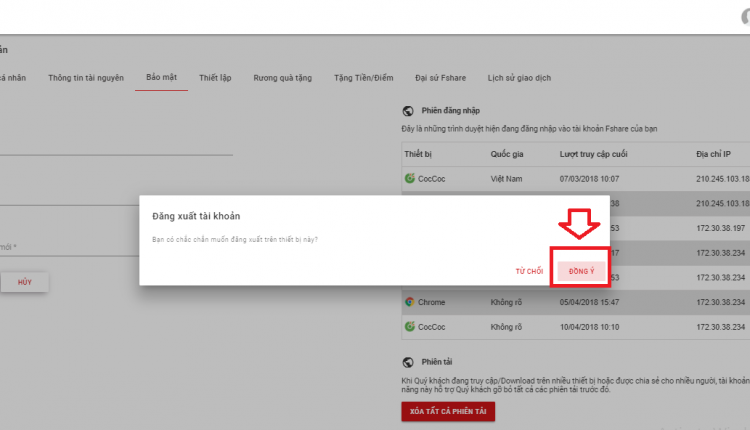Open Lịch sử giao dịch tab
The height and width of the screenshot is (430, 750).
tap(519, 78)
